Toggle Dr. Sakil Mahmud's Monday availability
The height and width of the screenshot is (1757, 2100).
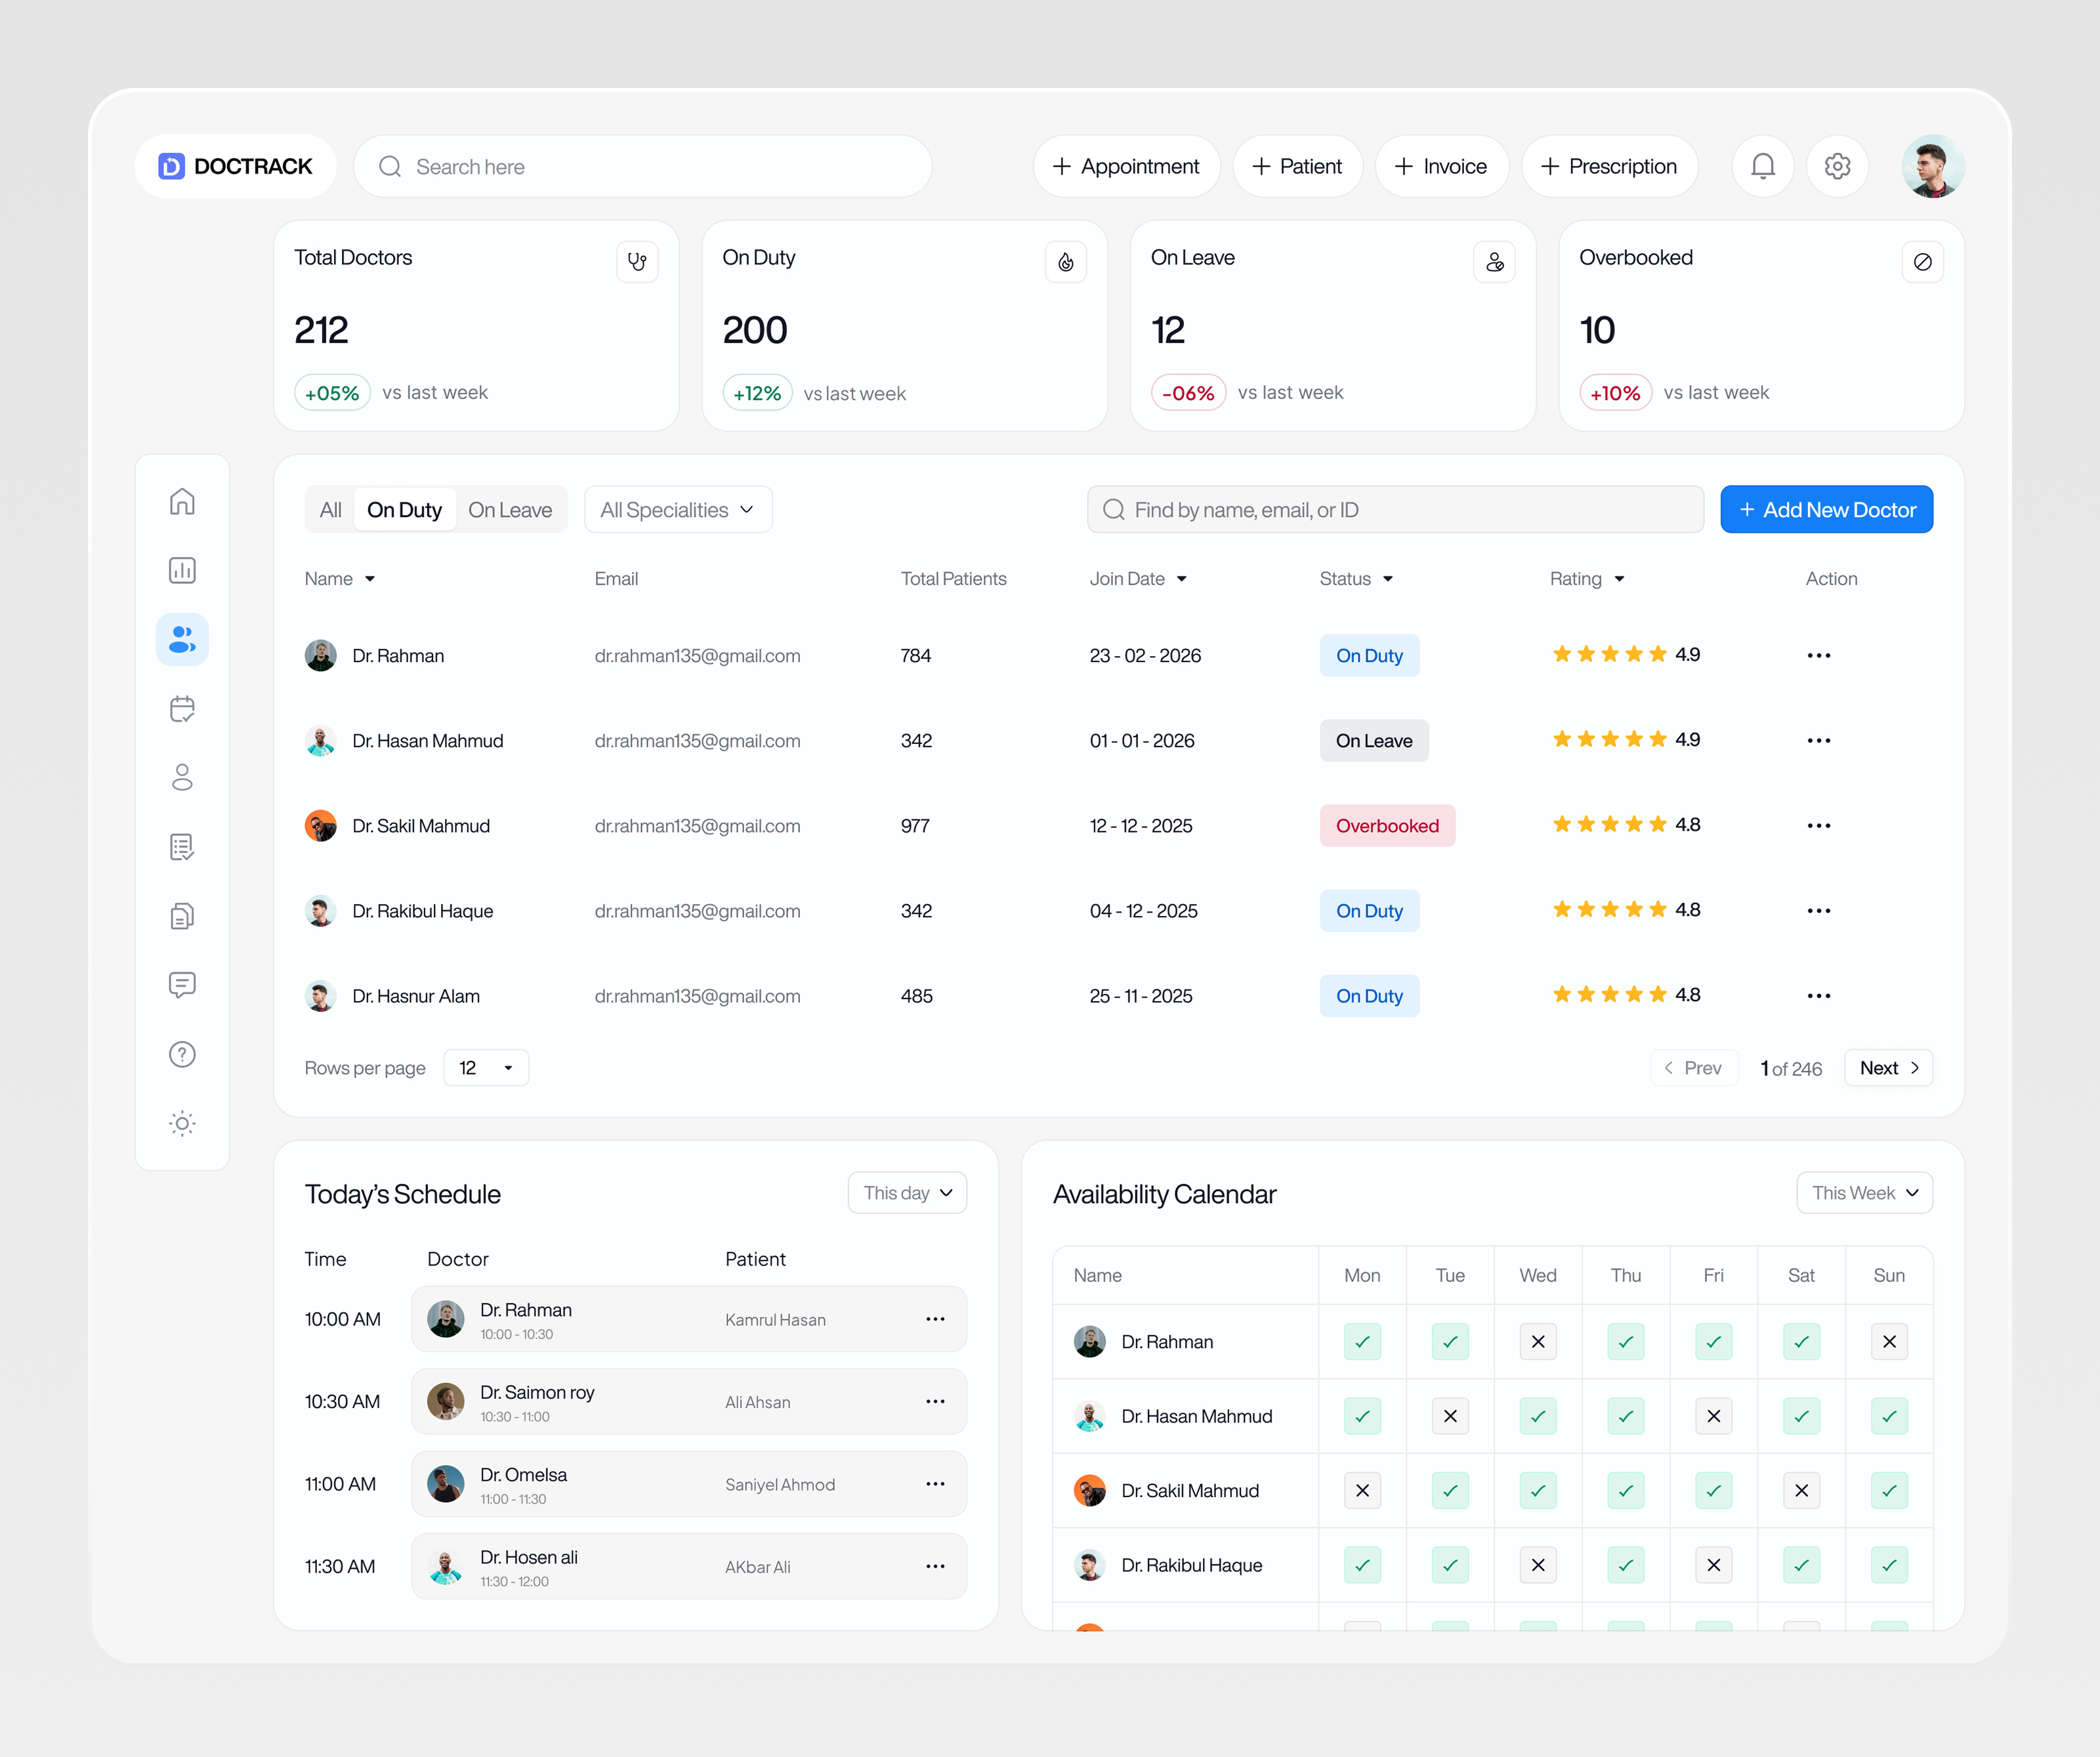tap(1362, 1490)
